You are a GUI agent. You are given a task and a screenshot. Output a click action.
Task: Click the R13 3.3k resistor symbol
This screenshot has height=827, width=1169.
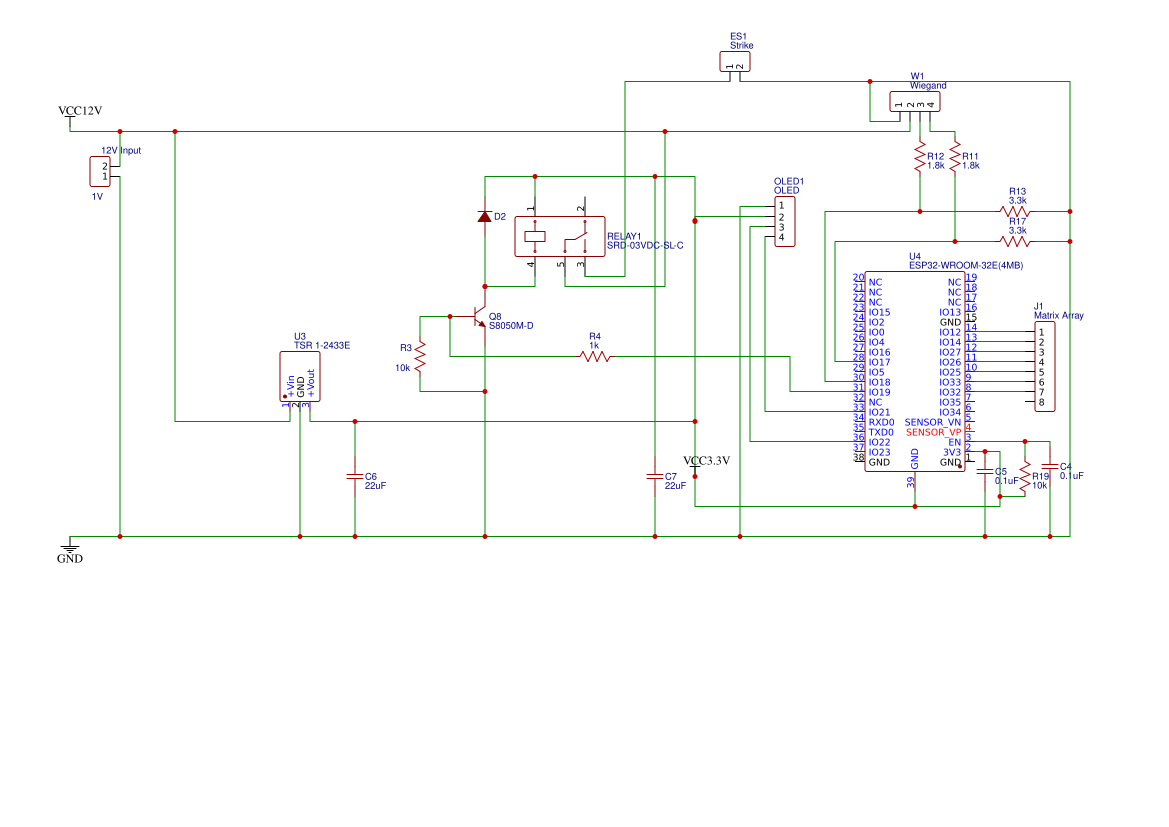tap(1015, 212)
